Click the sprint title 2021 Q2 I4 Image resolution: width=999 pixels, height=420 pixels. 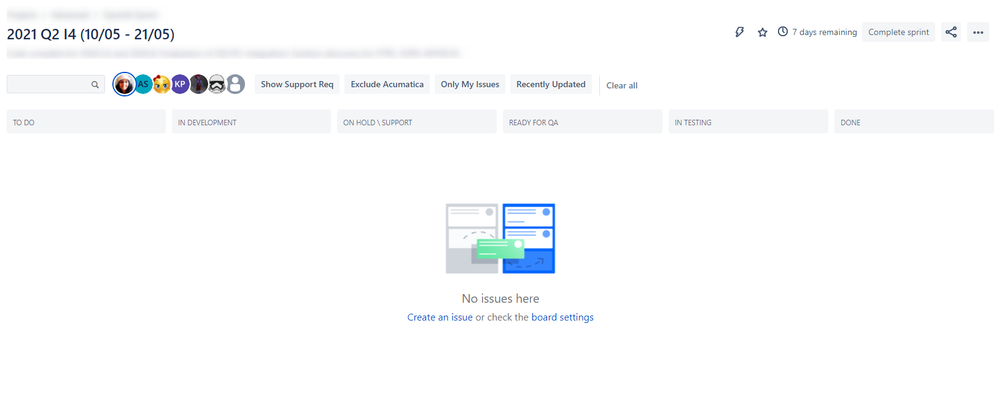(91, 34)
